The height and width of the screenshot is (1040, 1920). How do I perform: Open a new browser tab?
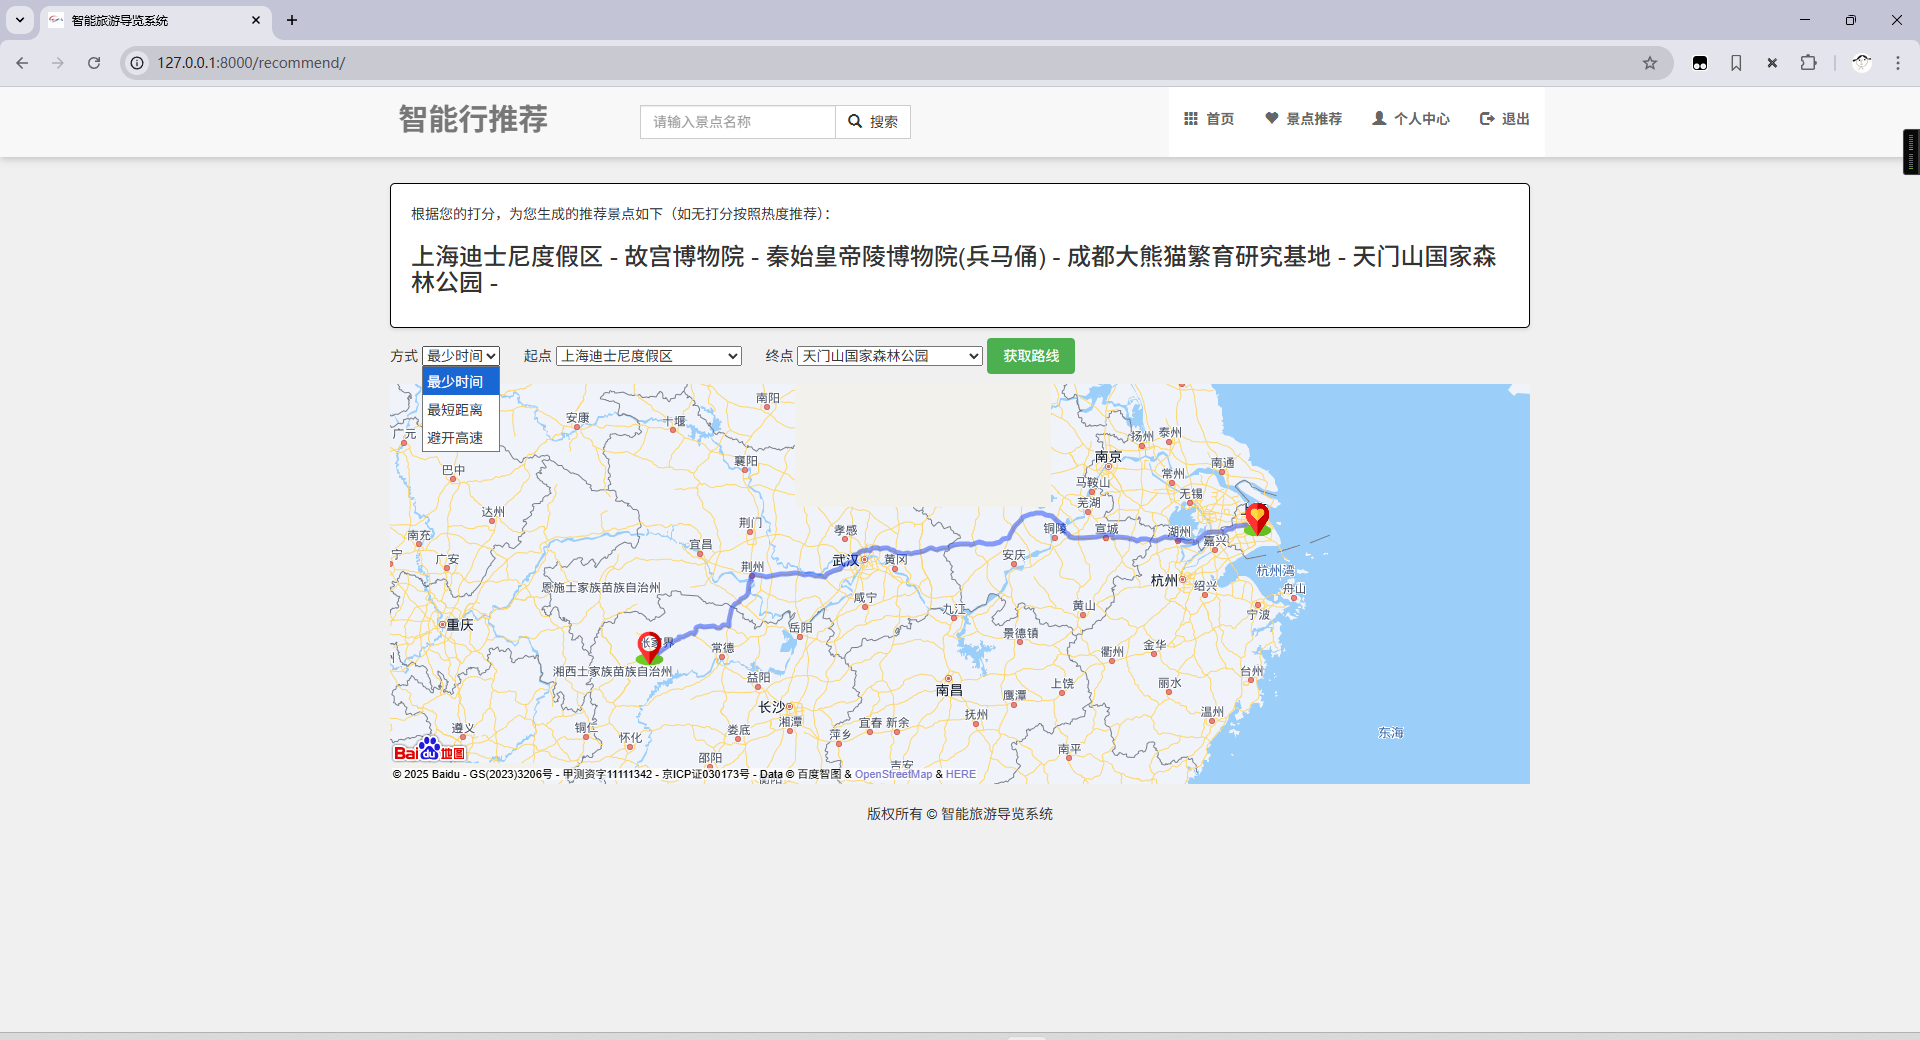click(x=292, y=20)
